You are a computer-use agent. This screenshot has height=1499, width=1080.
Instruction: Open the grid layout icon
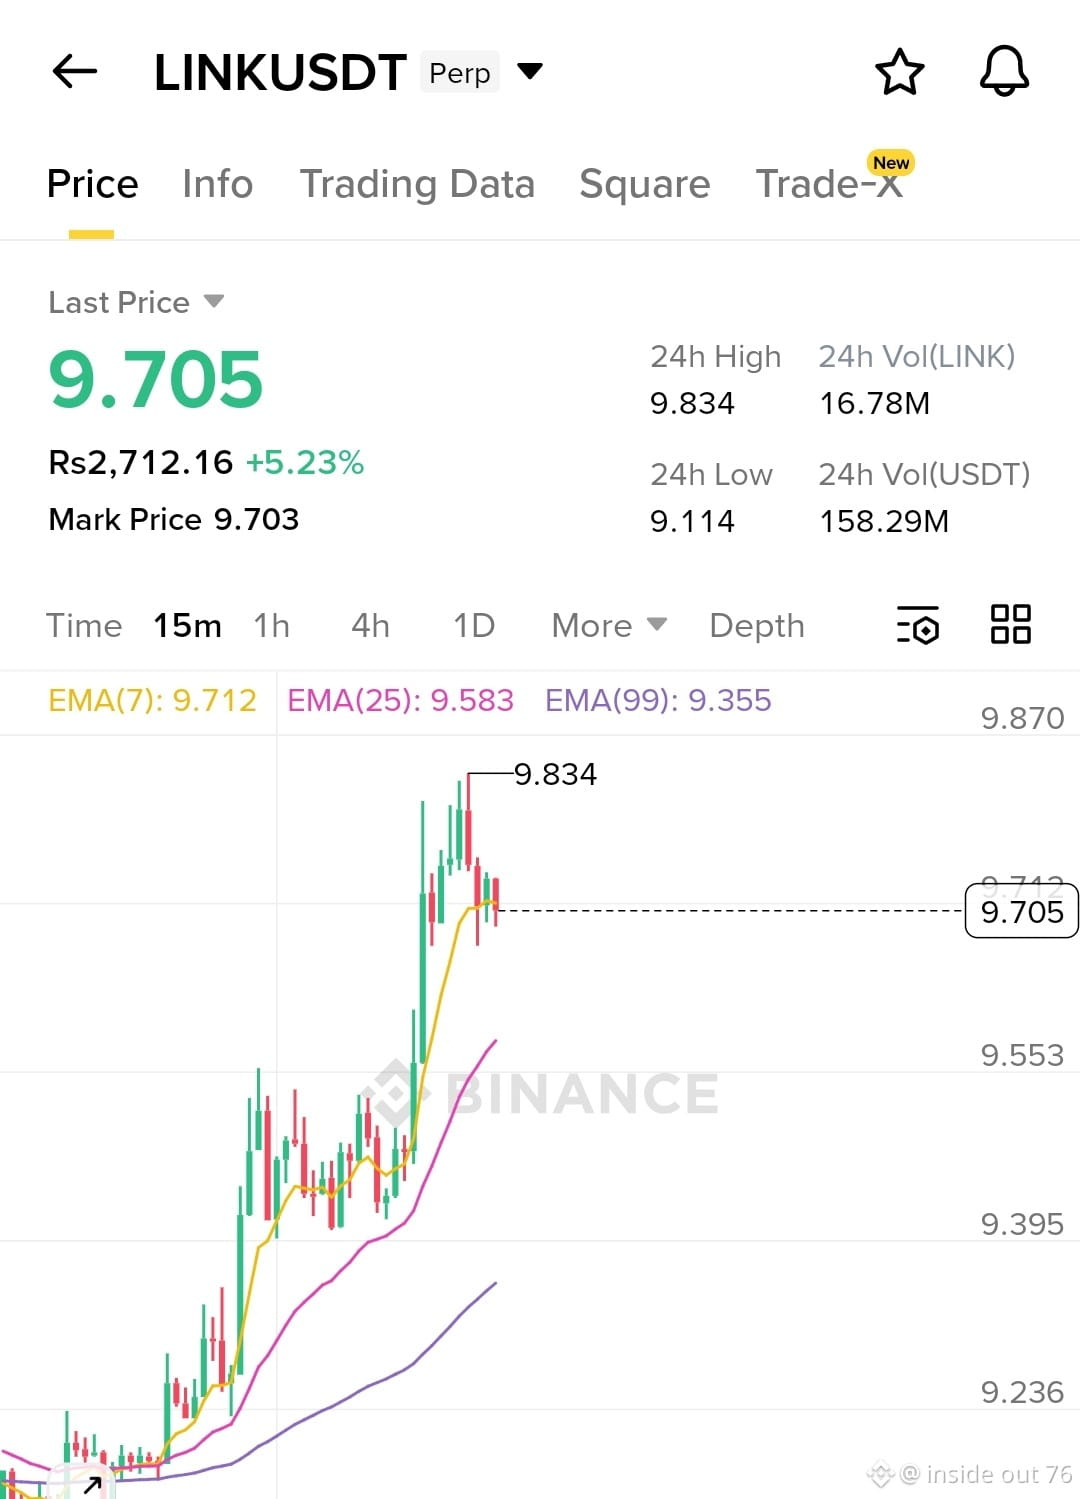coord(1010,624)
